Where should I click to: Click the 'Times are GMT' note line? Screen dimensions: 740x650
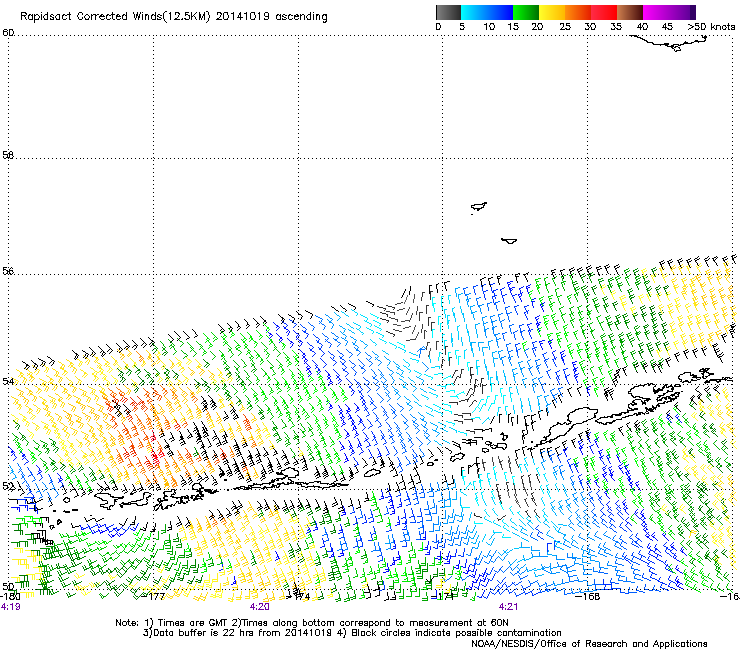click(311, 623)
